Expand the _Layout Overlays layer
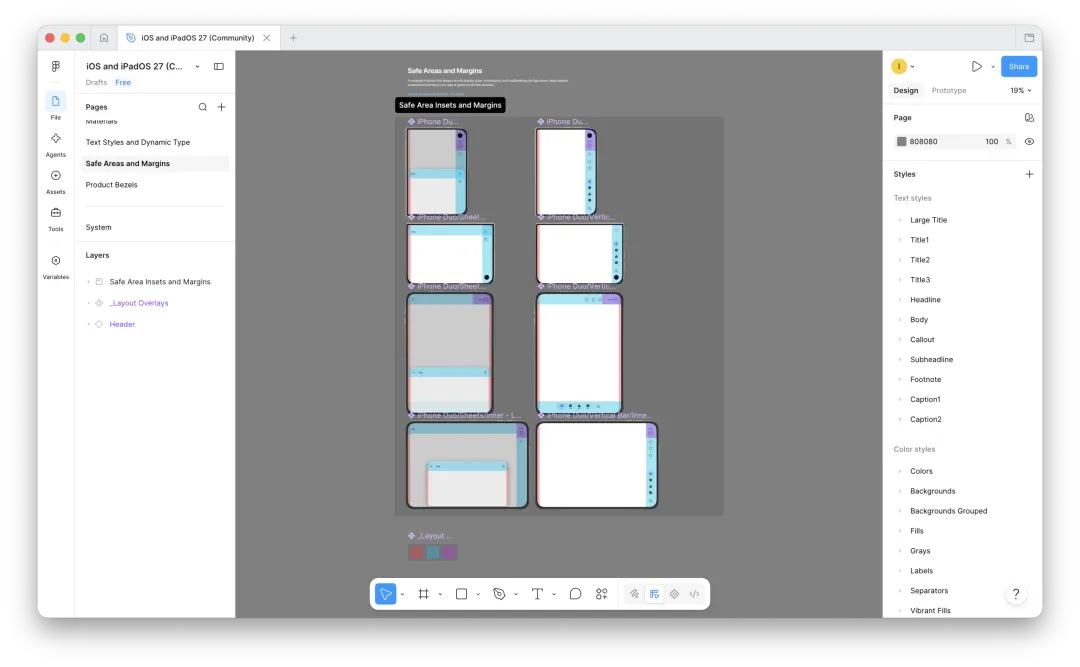Viewport: 1080px width, 667px height. click(89, 303)
